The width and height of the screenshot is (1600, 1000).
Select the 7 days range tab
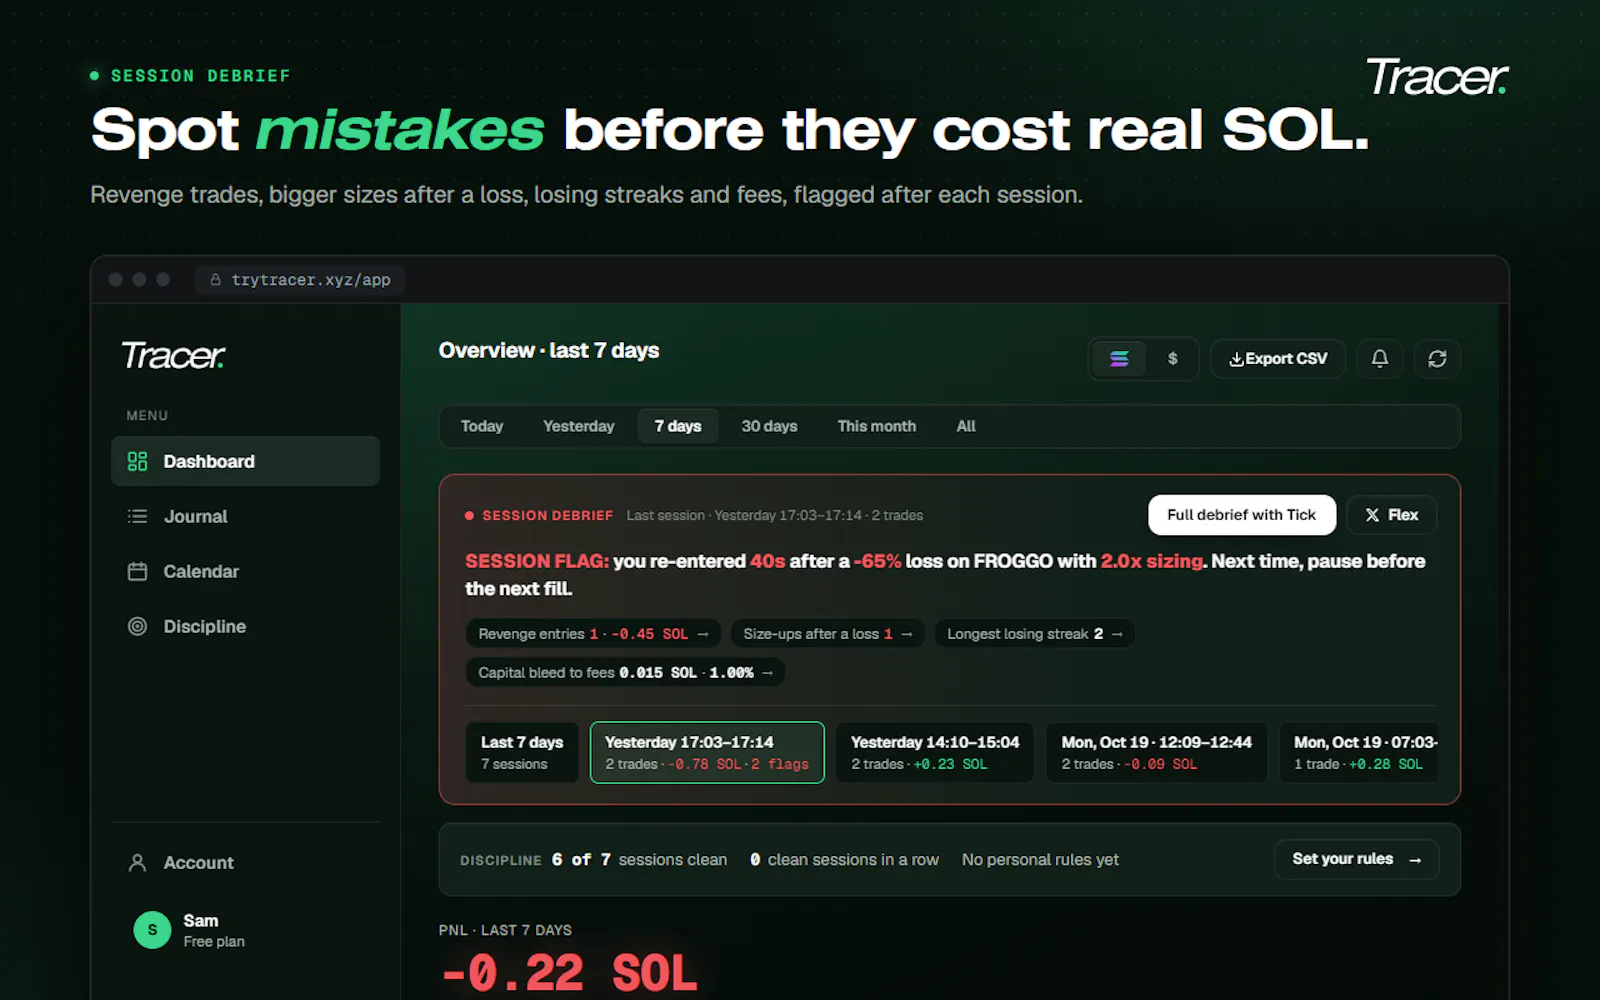click(678, 426)
